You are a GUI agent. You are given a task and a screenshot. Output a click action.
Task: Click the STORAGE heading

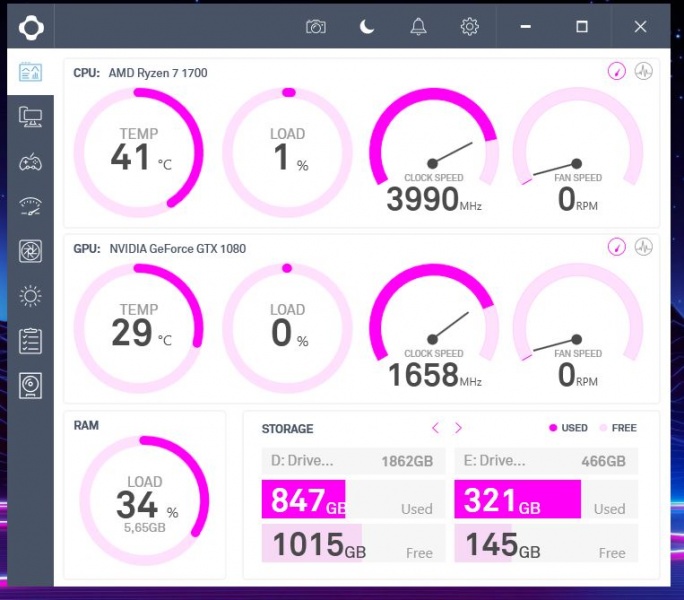tap(287, 429)
